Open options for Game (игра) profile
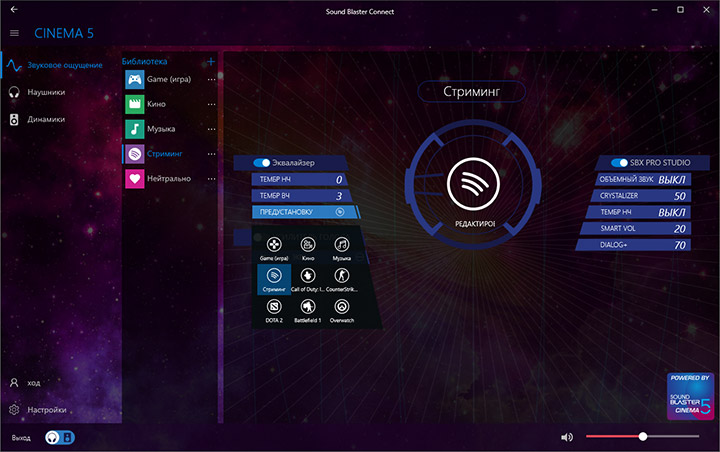 [x=211, y=79]
